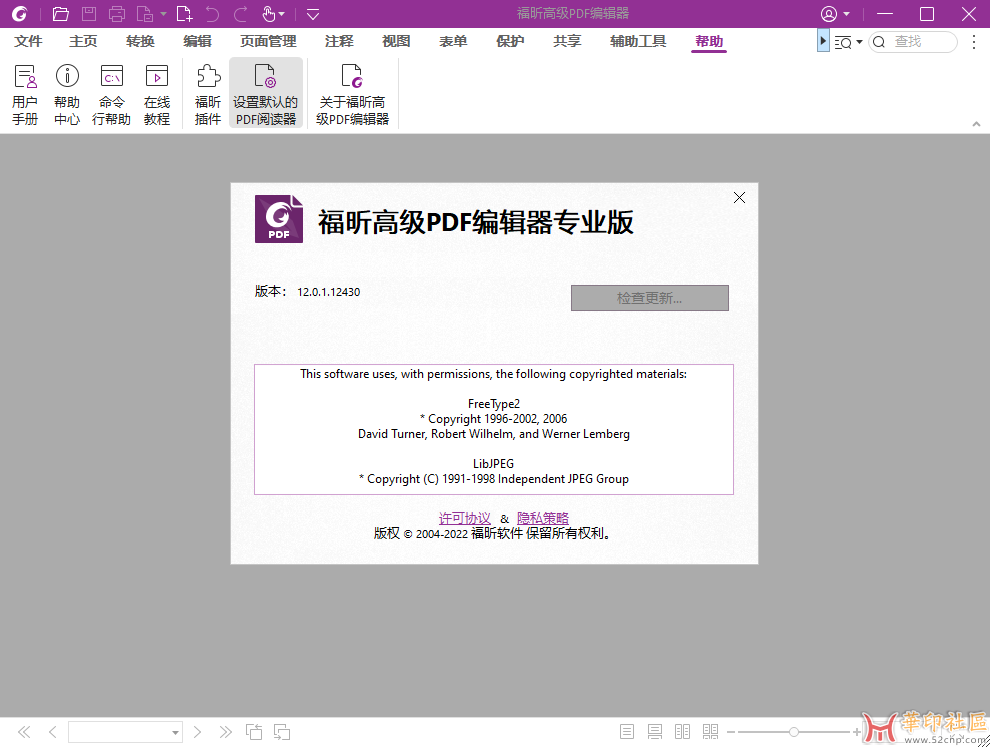Switch to the 表单 tab
Viewport: 990px width, 747px height.
click(x=453, y=41)
